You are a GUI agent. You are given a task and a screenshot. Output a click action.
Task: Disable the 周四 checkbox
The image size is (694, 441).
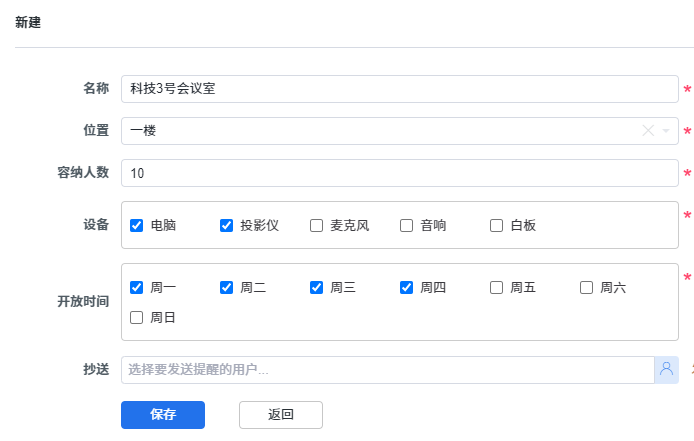pos(406,287)
